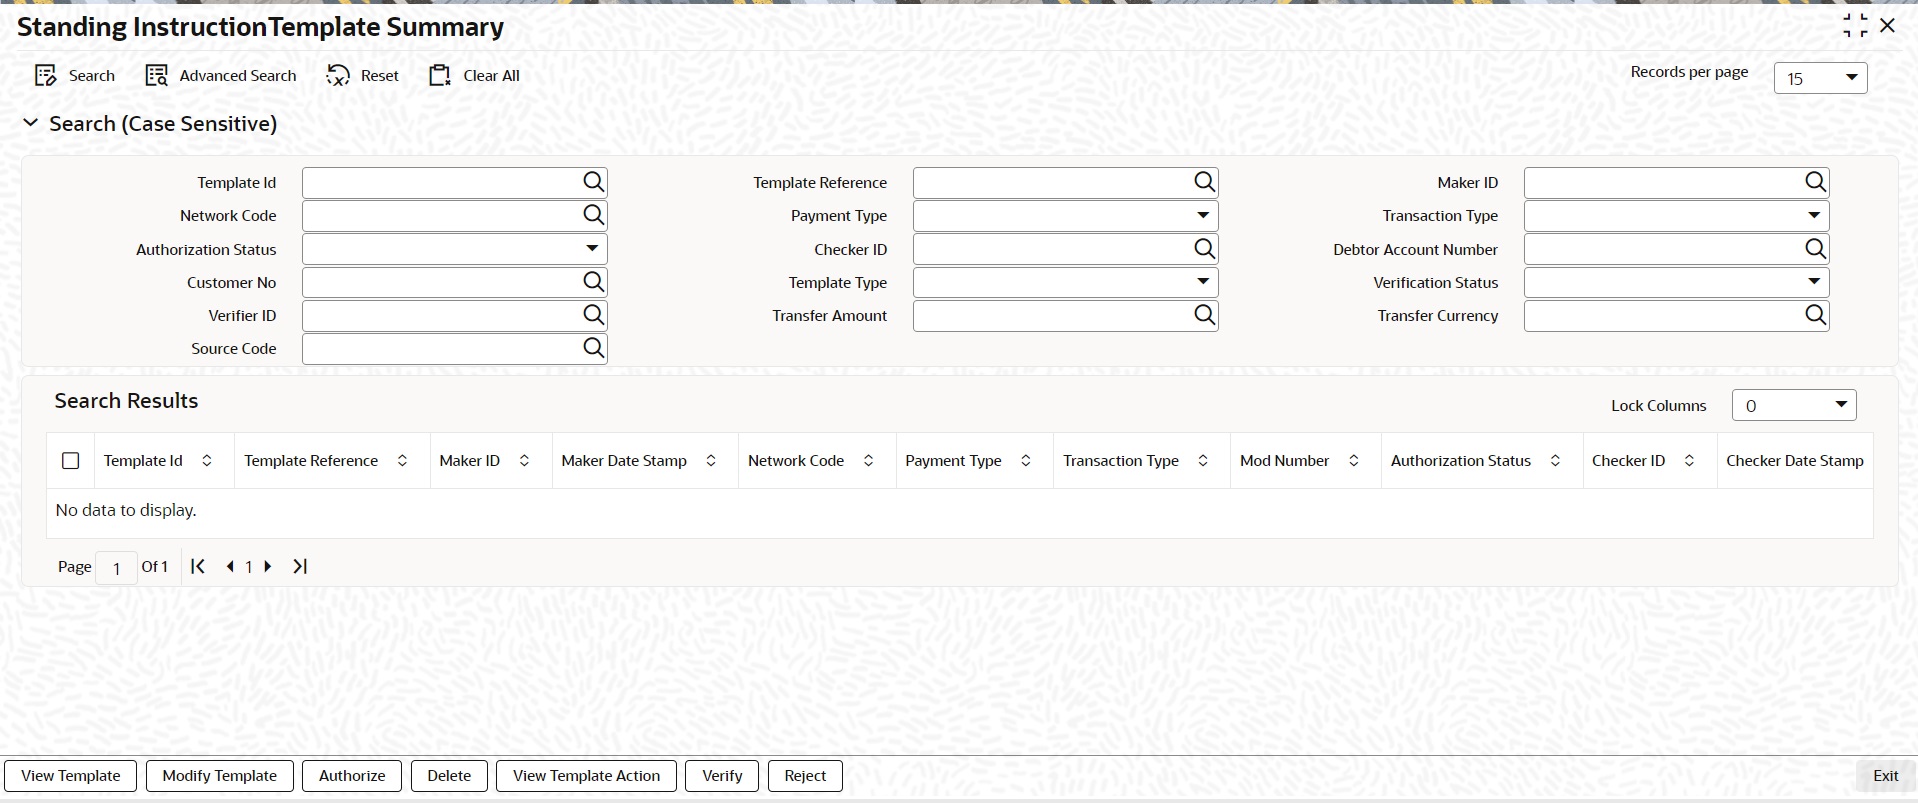Image resolution: width=1918 pixels, height=803 pixels.
Task: Open Maker ID lookup magnifier
Action: [x=1816, y=182]
